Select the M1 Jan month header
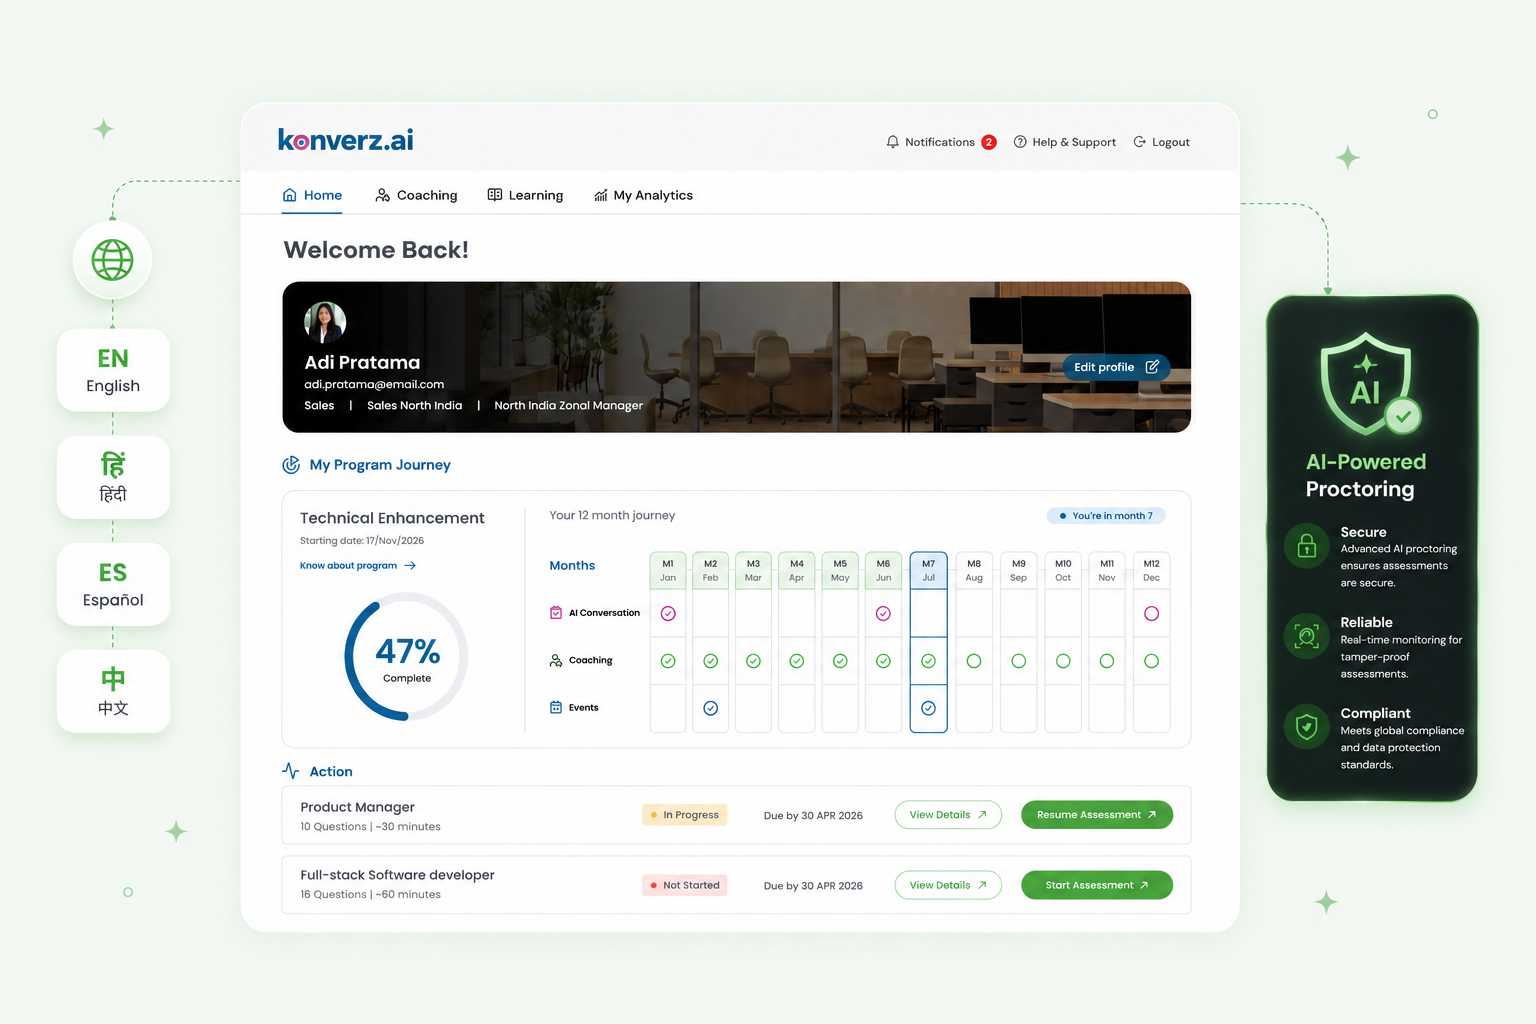 coord(668,570)
